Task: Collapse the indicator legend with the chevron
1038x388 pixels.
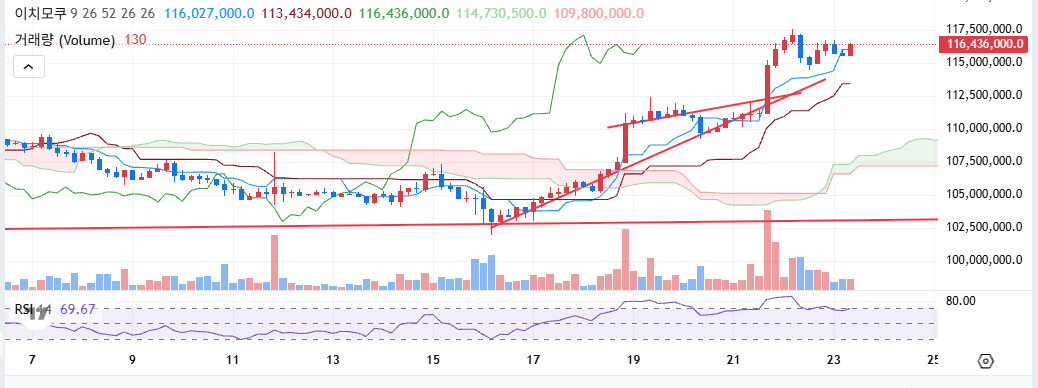Action: point(29,67)
